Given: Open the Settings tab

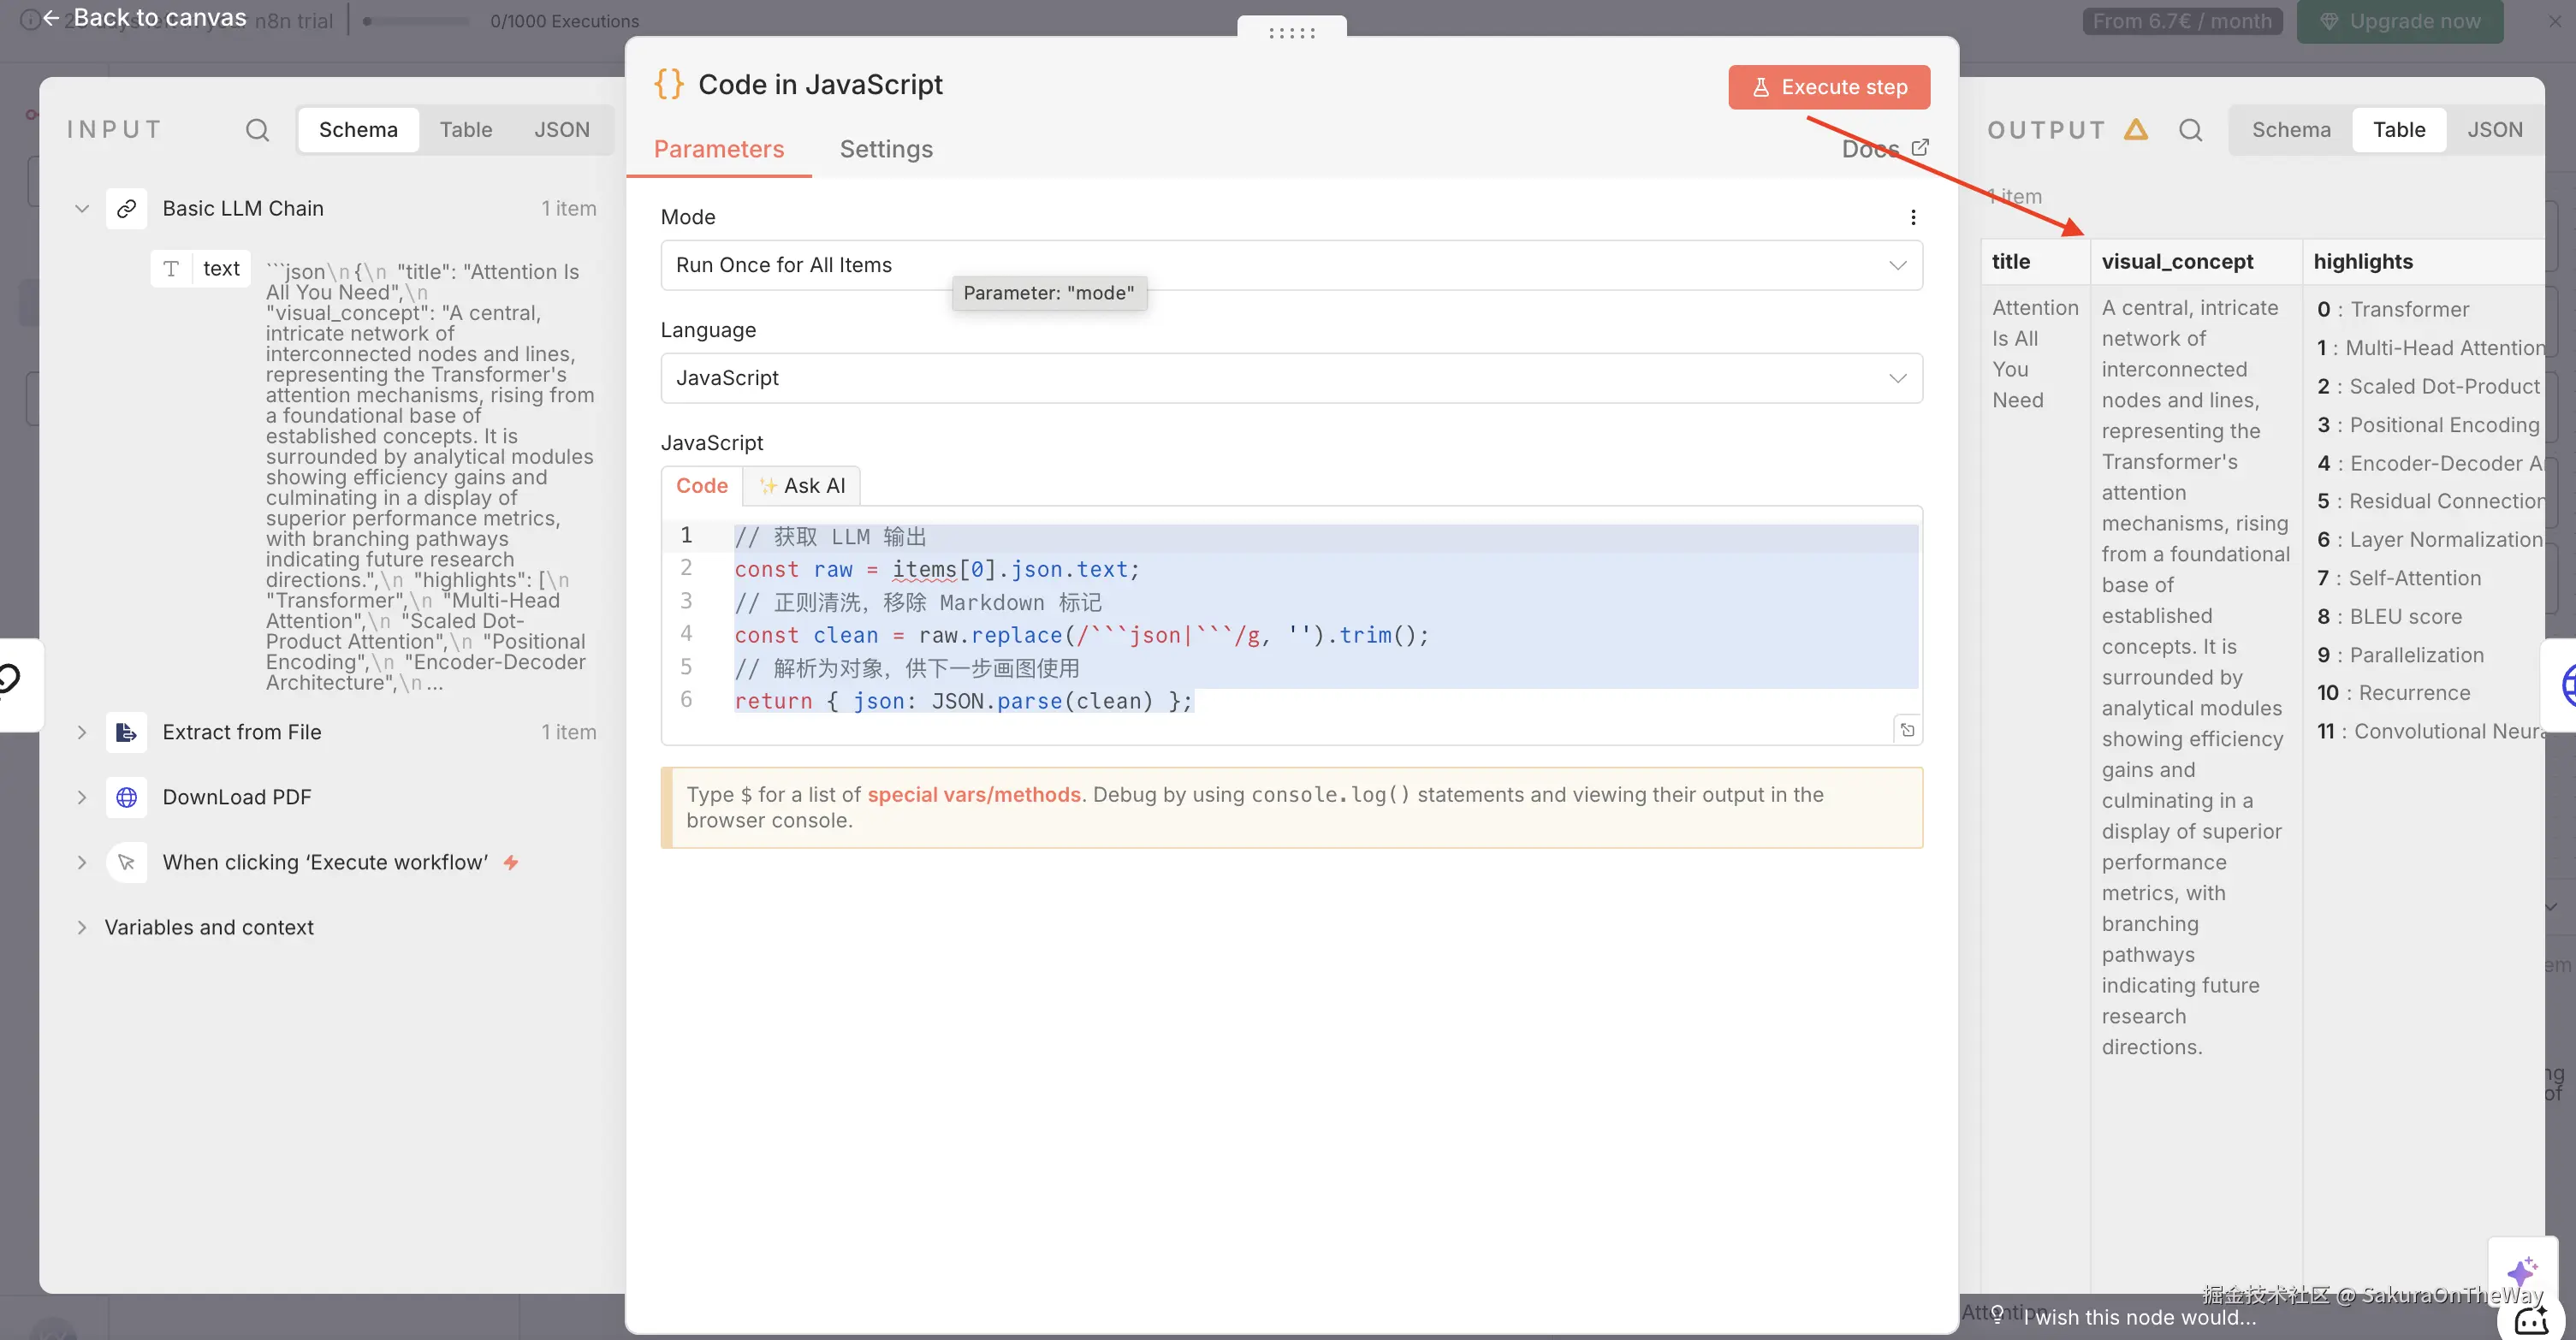Looking at the screenshot, I should point(886,149).
